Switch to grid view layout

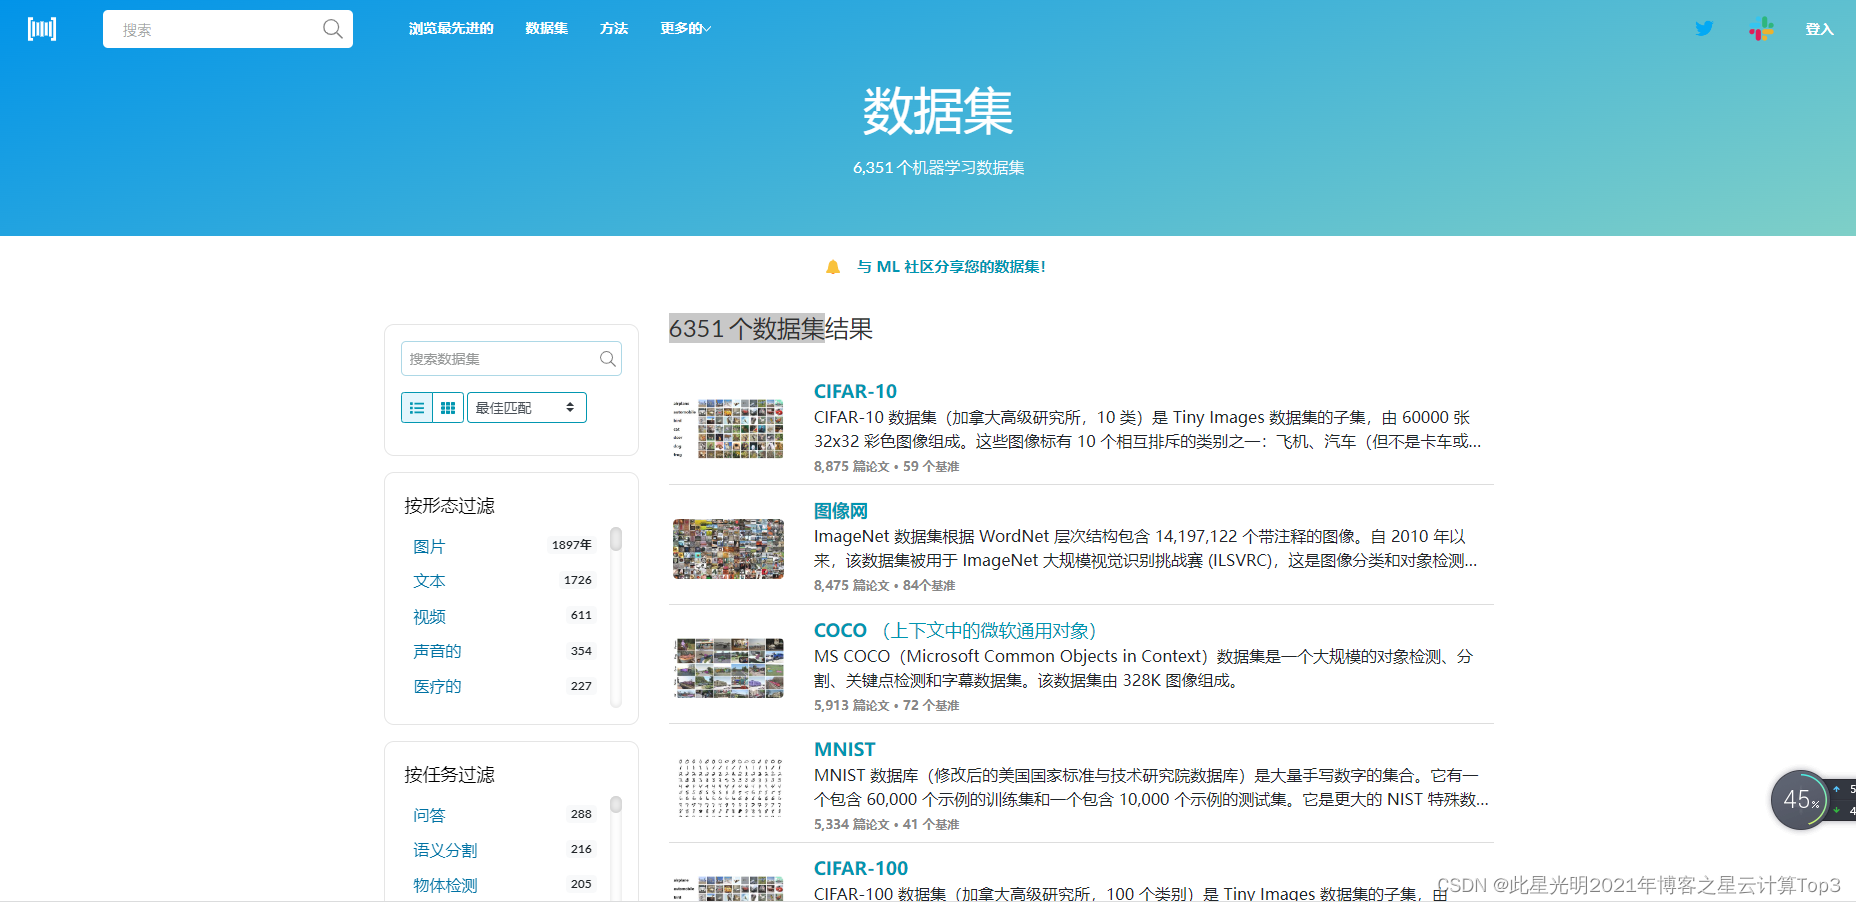(448, 408)
